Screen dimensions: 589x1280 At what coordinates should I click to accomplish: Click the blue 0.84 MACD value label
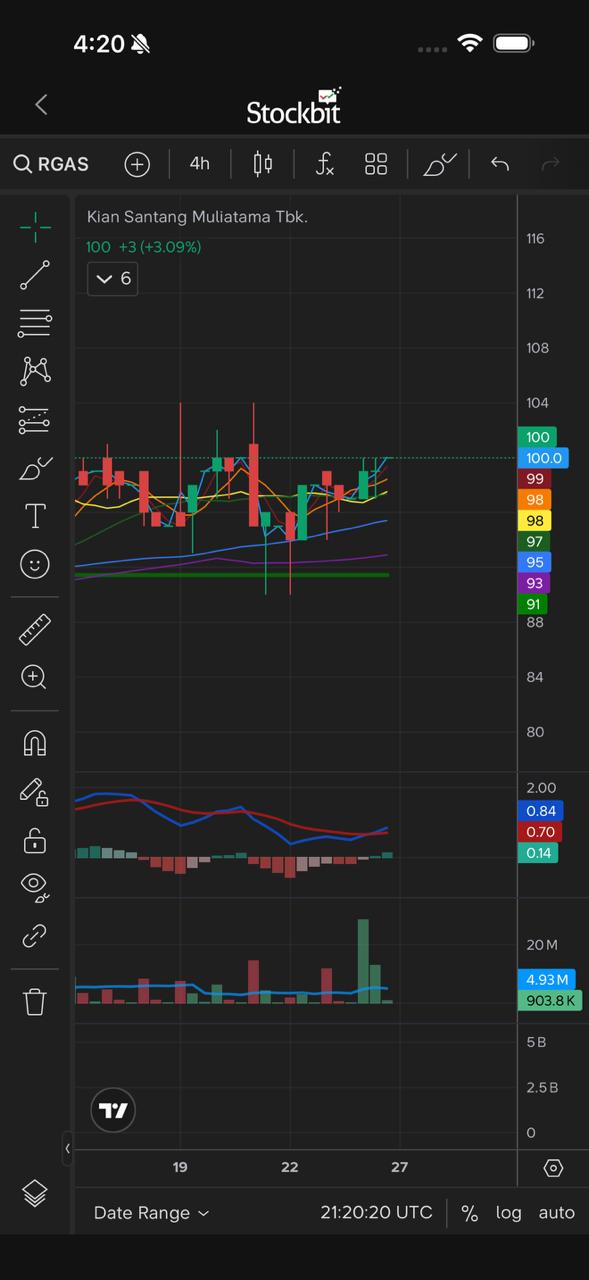point(540,811)
